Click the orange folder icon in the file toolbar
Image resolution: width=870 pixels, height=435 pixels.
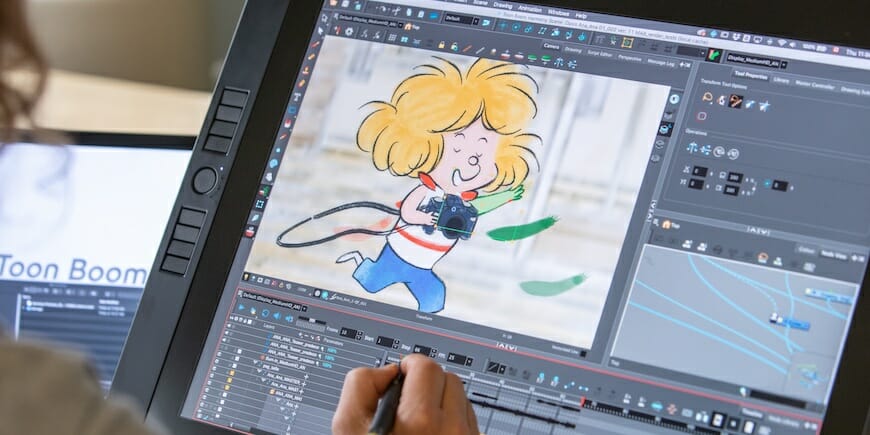[x=333, y=3]
